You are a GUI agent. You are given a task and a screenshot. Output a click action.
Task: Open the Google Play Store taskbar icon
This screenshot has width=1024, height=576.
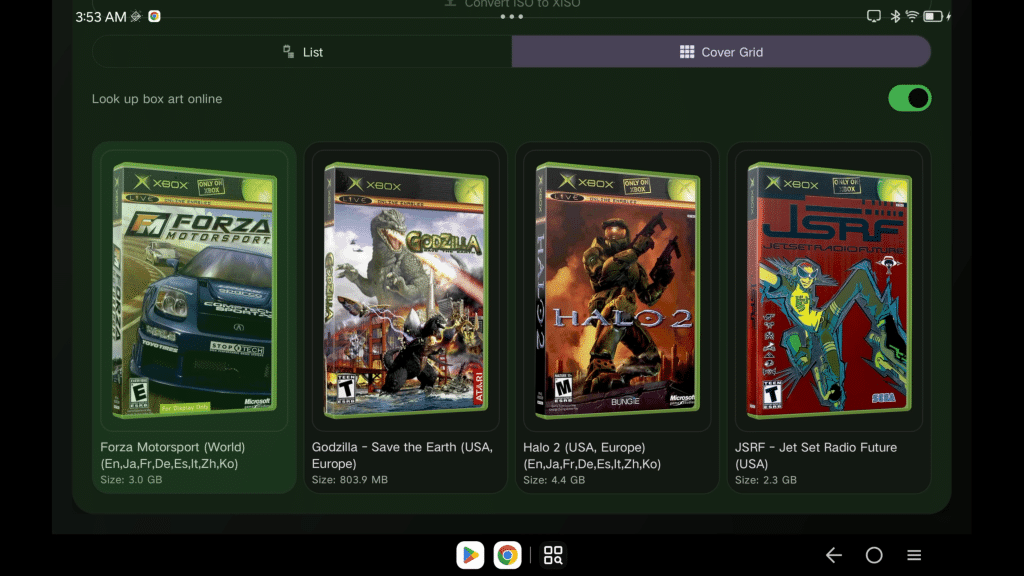470,555
